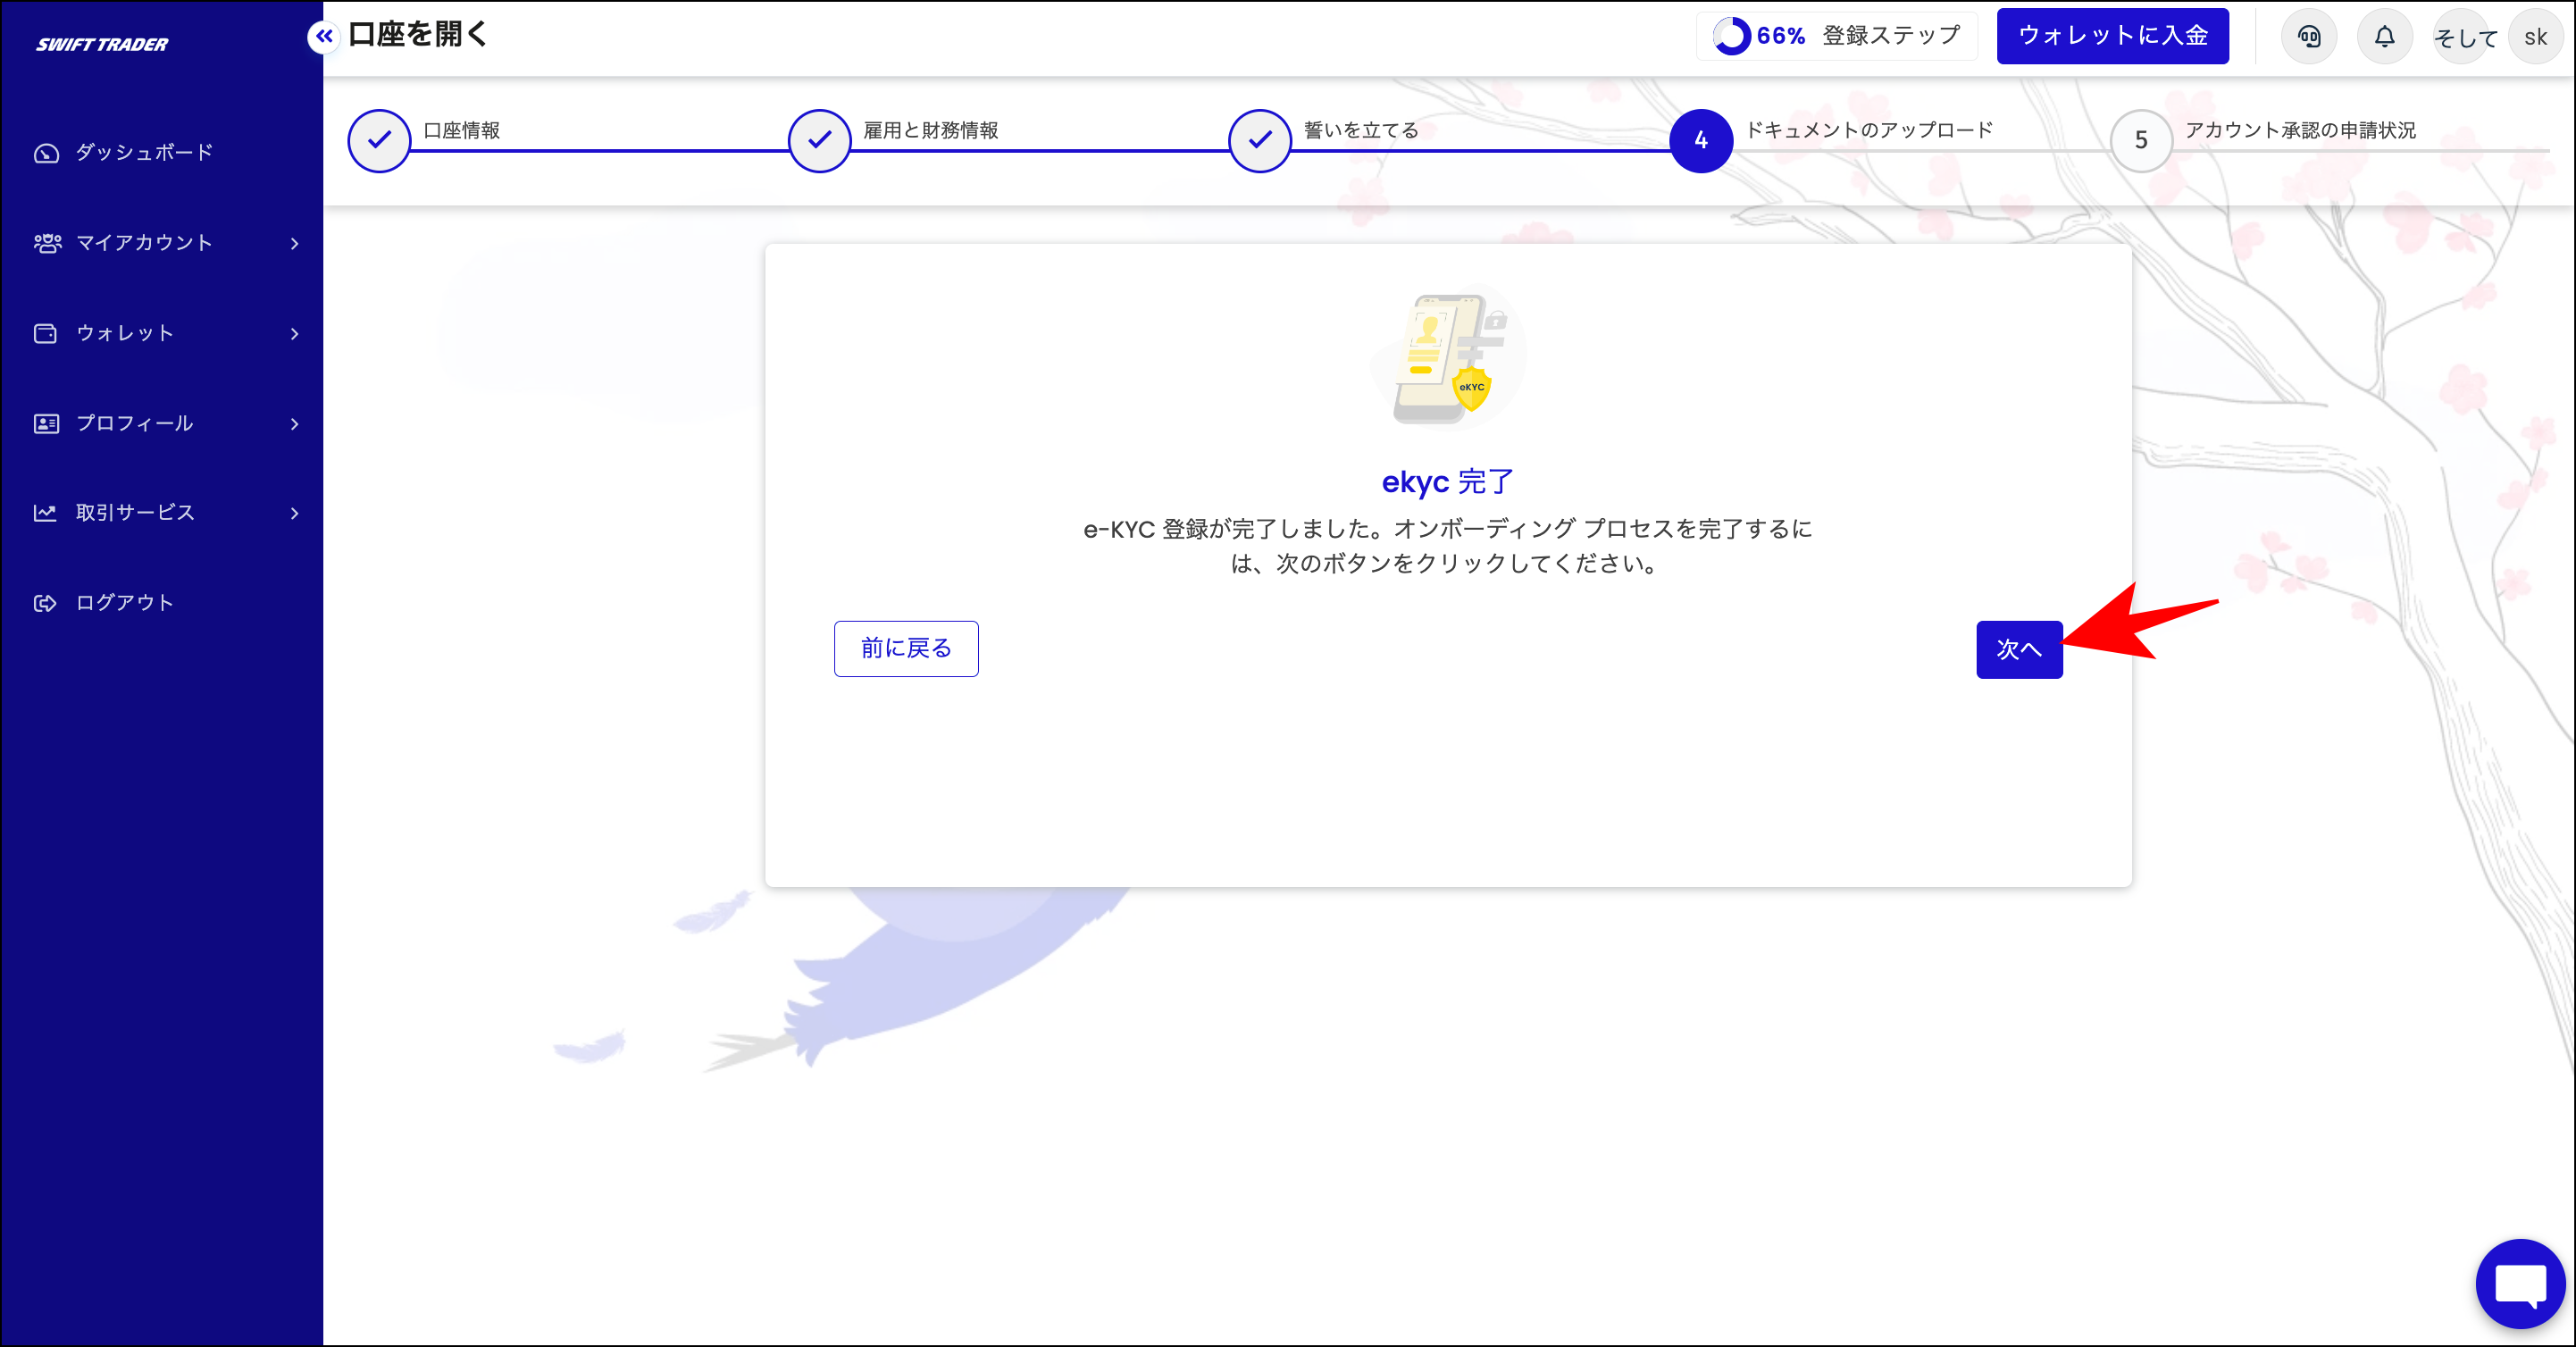Expand the ウォレット submenu chevron
This screenshot has height=1347, width=2576.
click(294, 333)
